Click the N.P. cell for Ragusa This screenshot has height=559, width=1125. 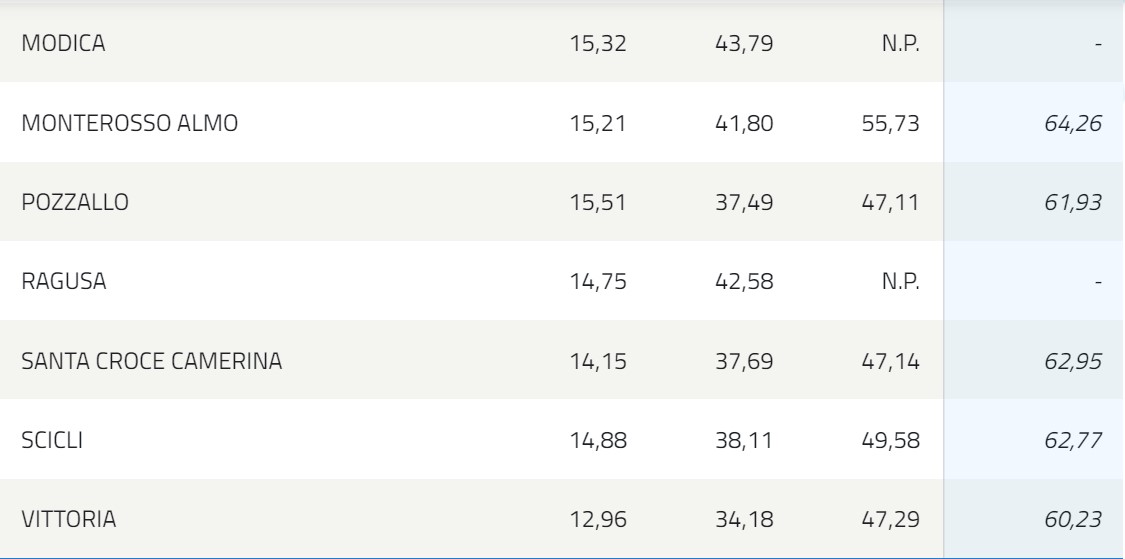tap(900, 281)
